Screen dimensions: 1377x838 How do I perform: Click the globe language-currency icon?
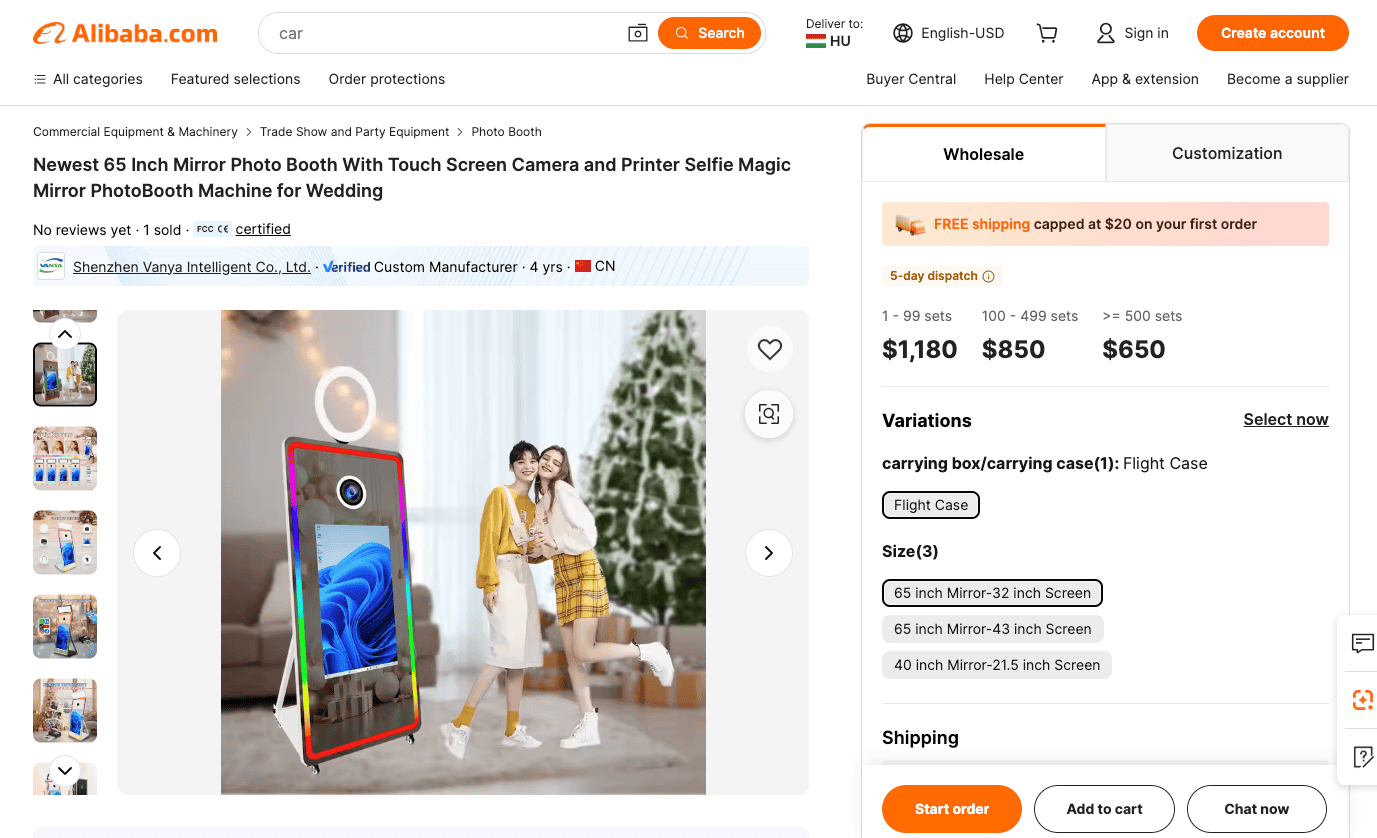(x=903, y=33)
